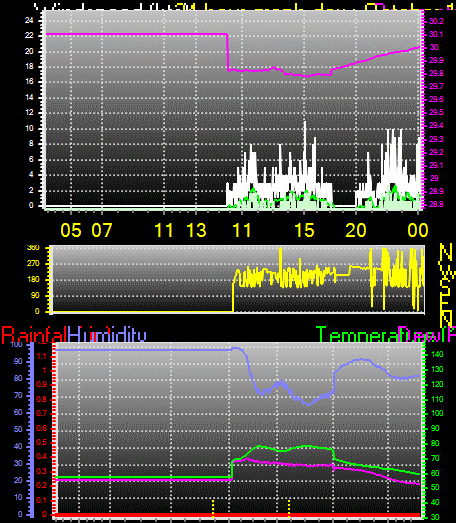This screenshot has width=456, height=523.
Task: Click the 30.1 value on magenta pressure axis
Action: pyautogui.click(x=436, y=34)
